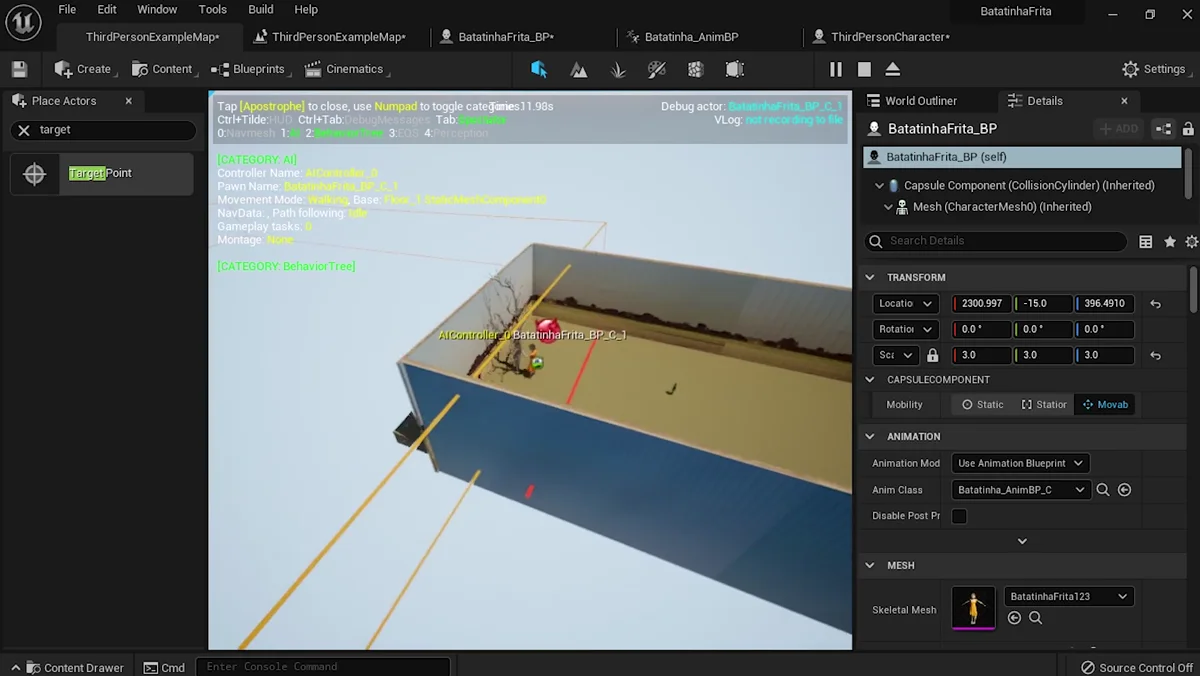Open the Rotation type dropdown
1200x676 pixels.
tap(905, 329)
